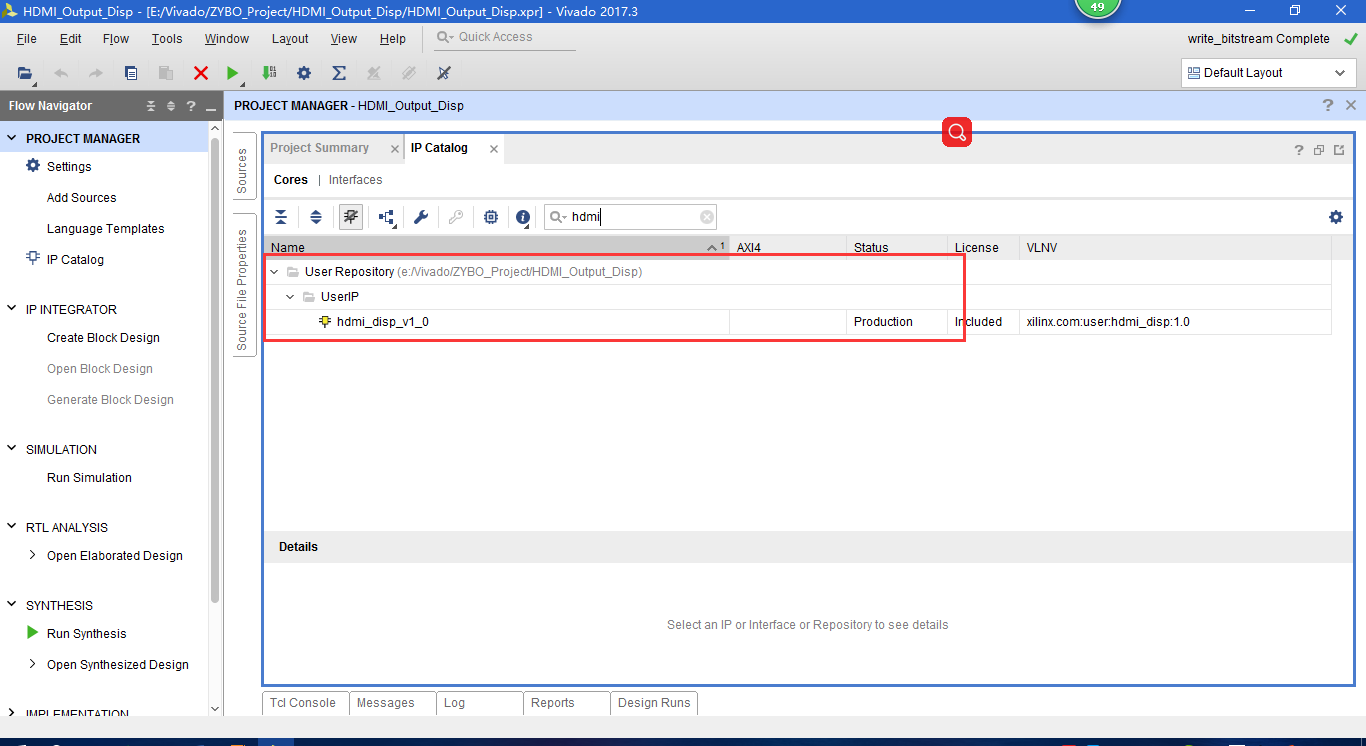Sort by the Name column header

point(497,247)
